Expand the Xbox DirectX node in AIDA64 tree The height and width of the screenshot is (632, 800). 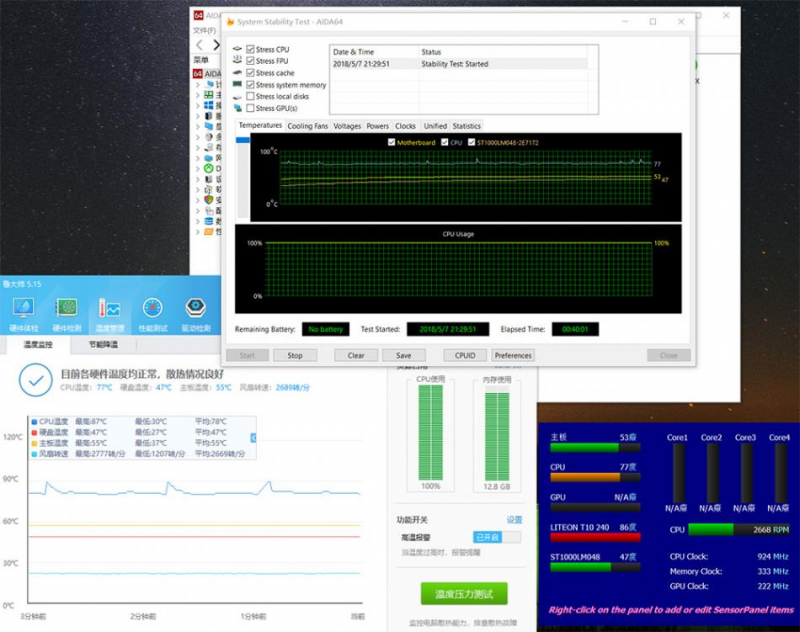click(198, 168)
